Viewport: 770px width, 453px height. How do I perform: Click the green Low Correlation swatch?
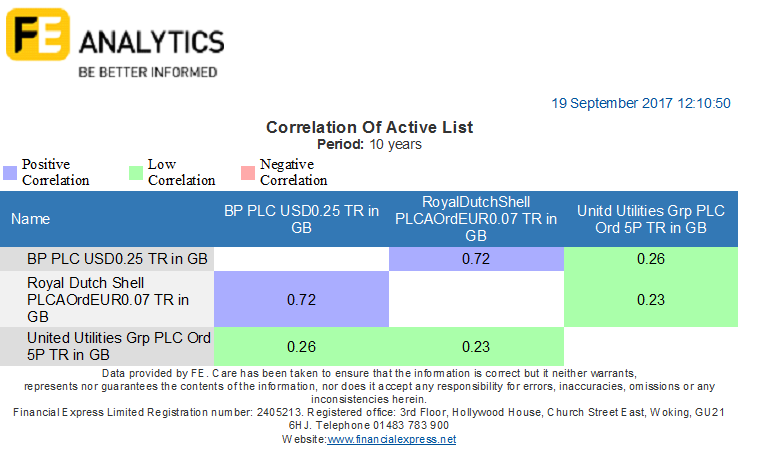(x=136, y=173)
